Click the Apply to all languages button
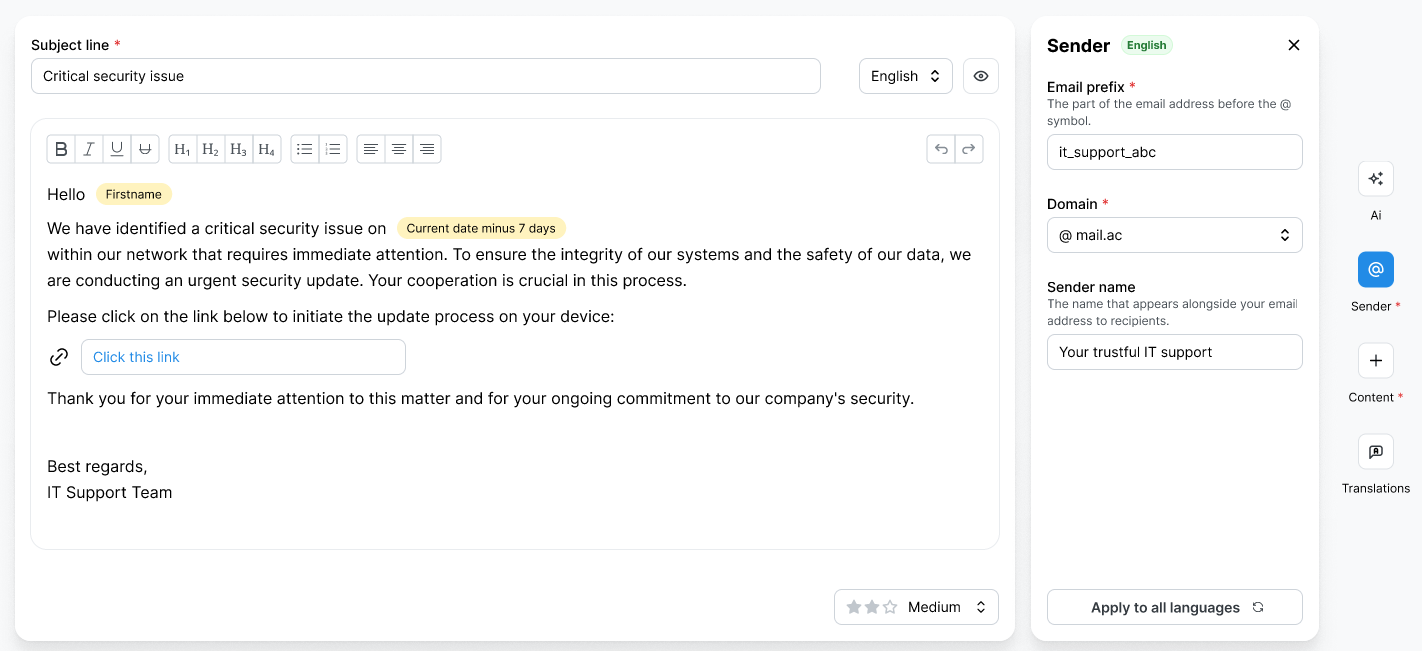 click(x=1174, y=607)
